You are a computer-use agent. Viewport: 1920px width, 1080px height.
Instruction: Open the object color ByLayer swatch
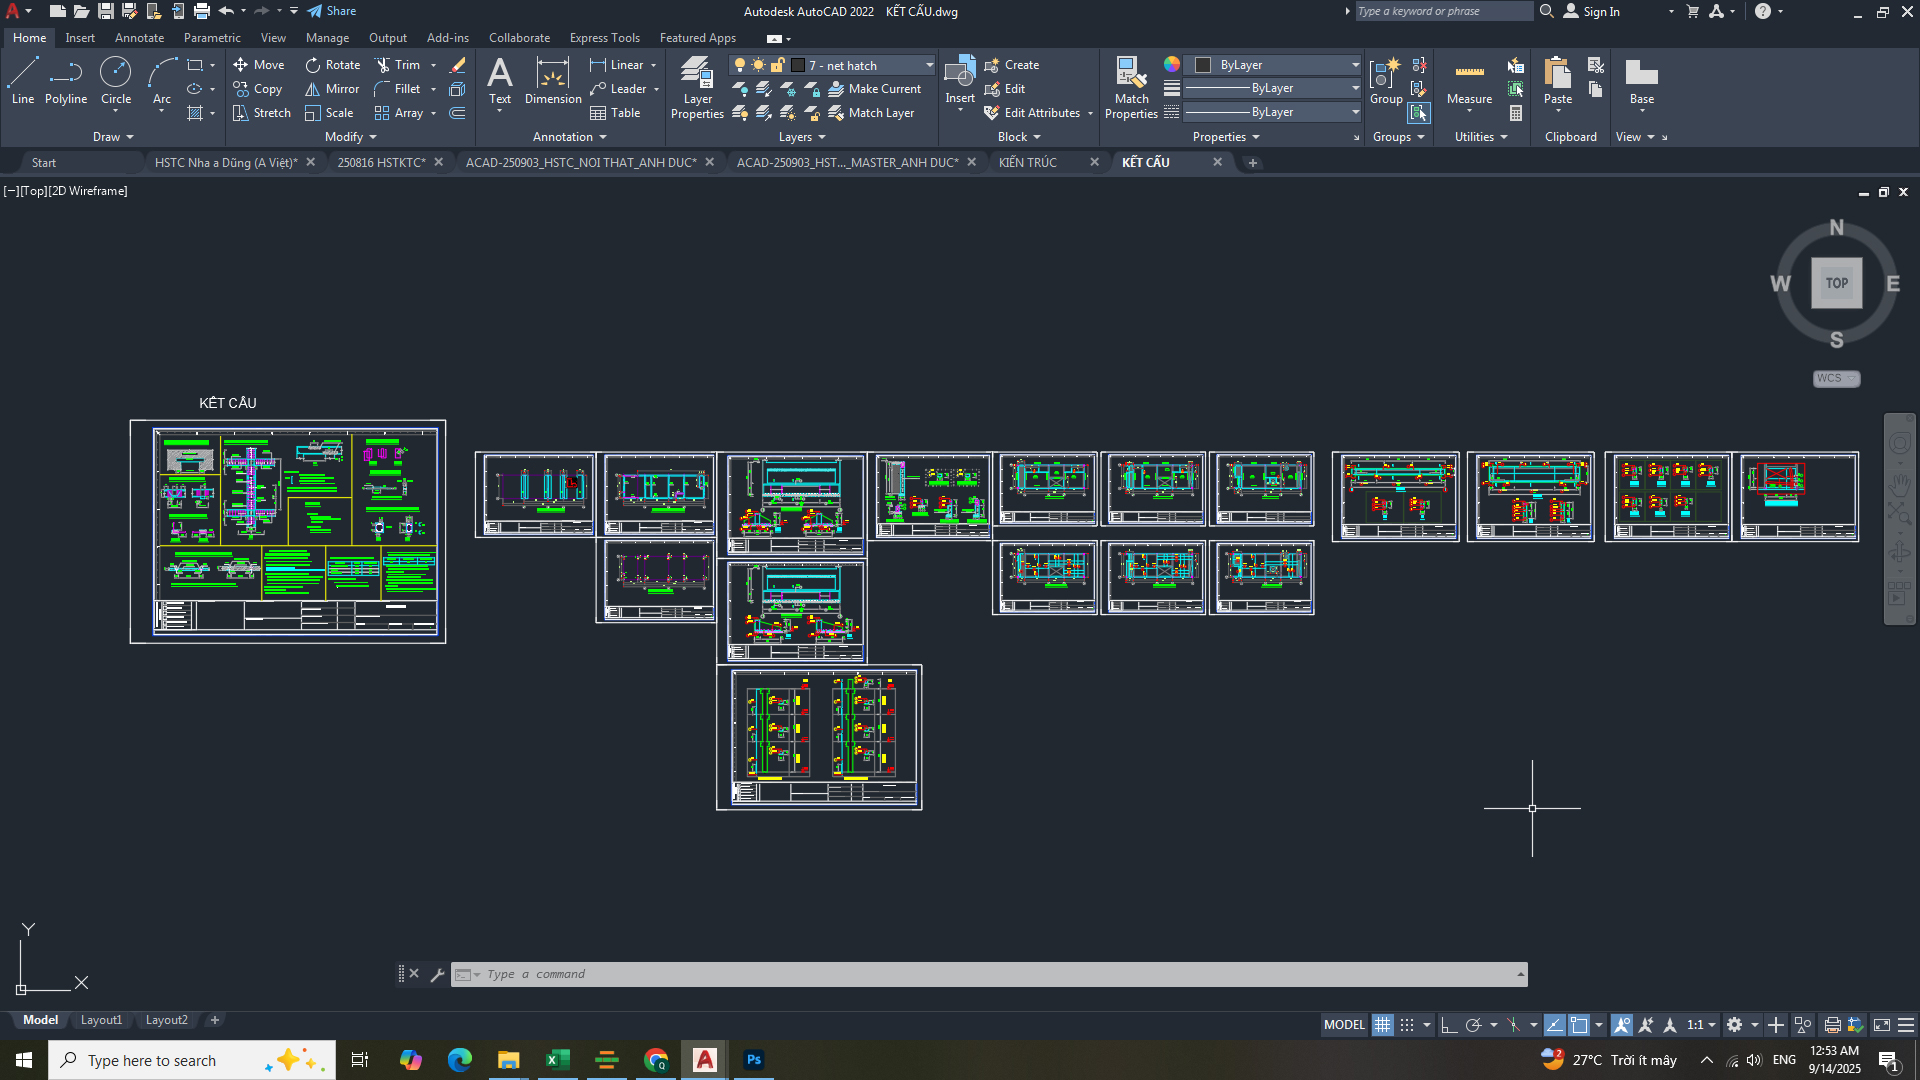tap(1204, 65)
